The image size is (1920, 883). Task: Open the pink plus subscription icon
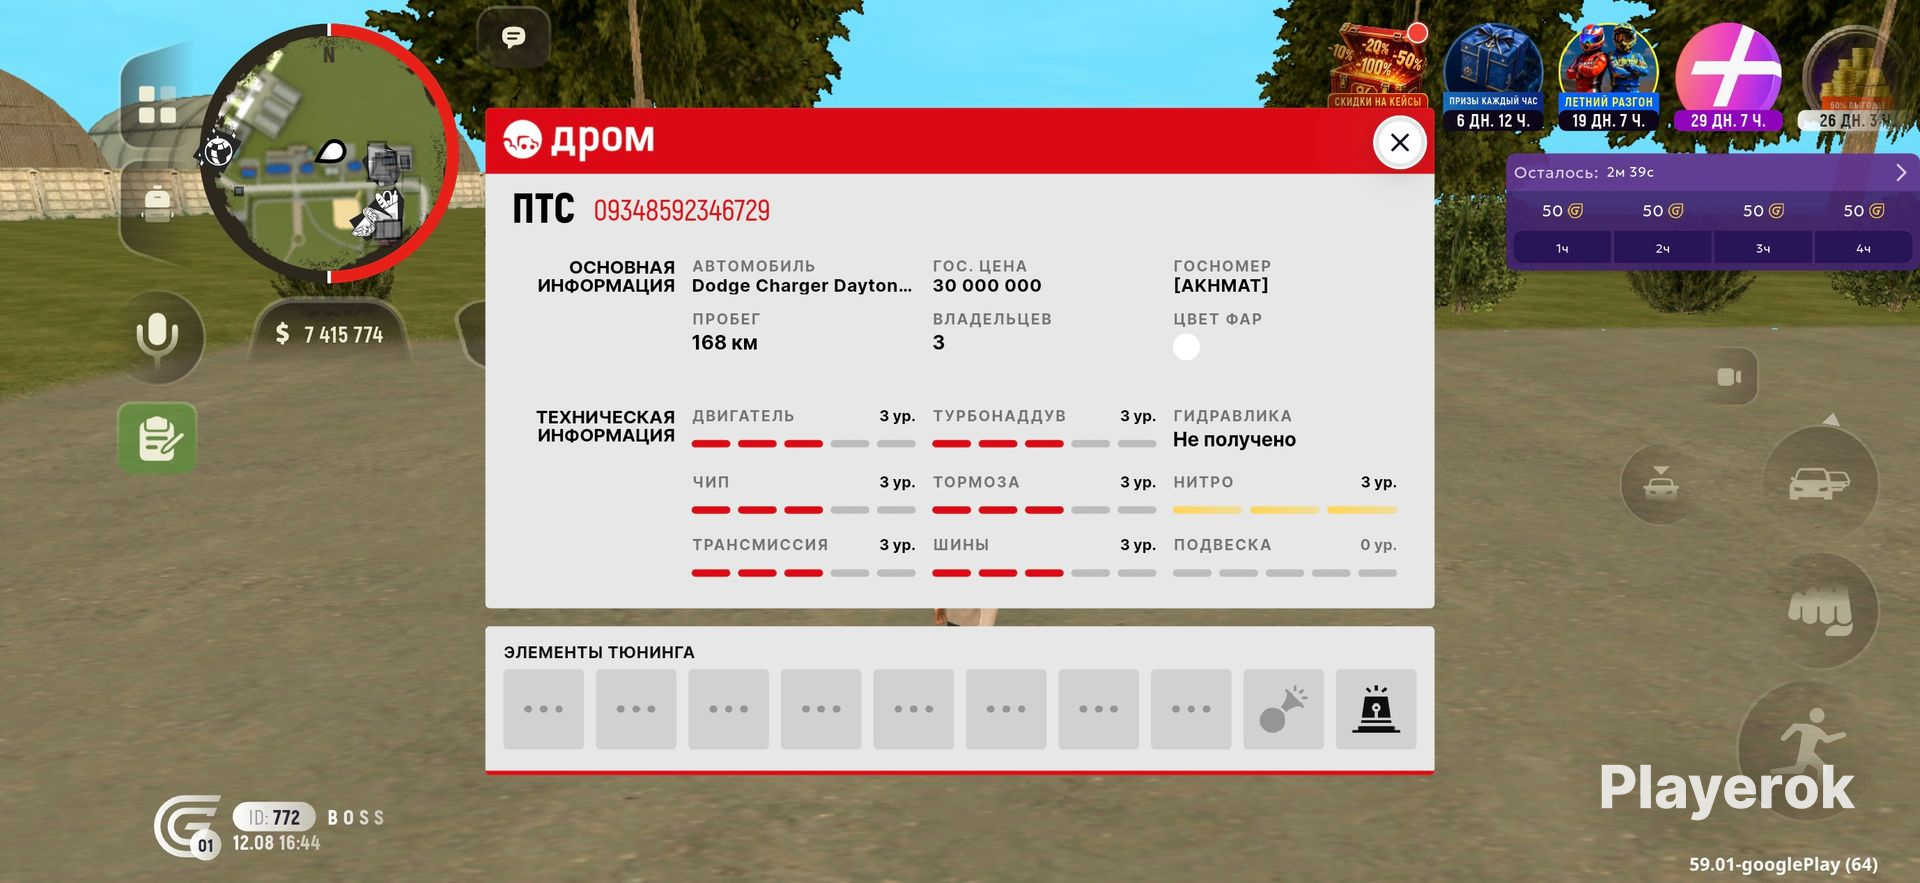[x=1728, y=77]
